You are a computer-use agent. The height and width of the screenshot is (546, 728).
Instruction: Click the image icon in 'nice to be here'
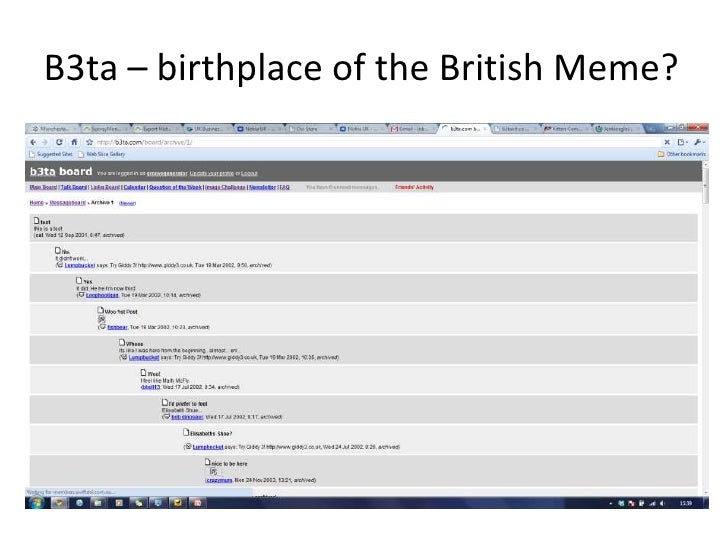pyautogui.click(x=213, y=471)
